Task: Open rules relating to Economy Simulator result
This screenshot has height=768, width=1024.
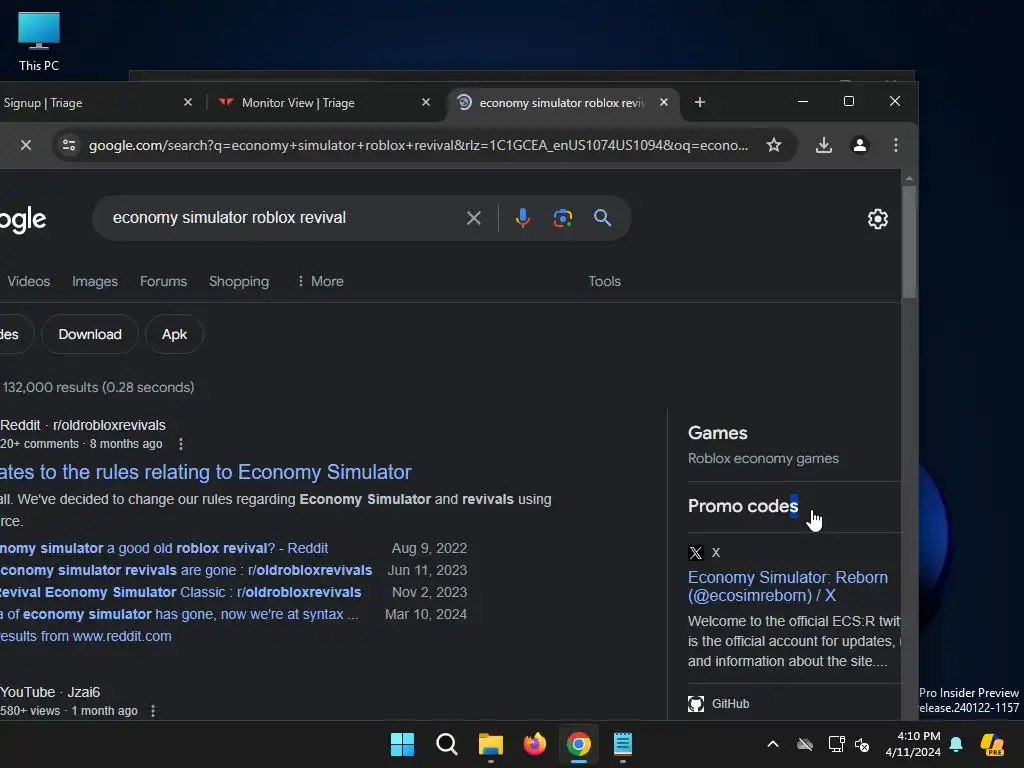Action: [206, 472]
